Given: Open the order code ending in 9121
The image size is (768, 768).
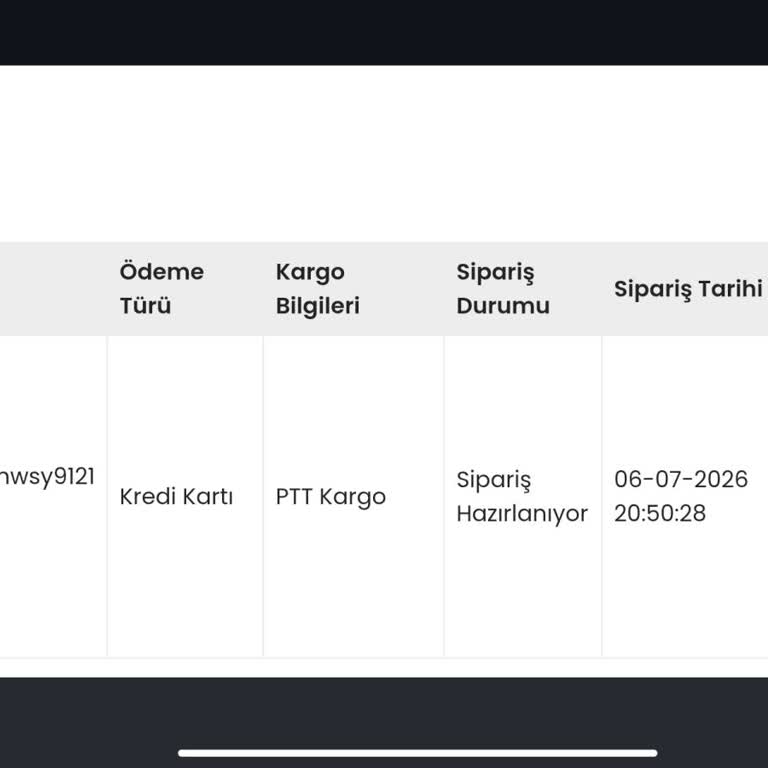Looking at the screenshot, I should pos(48,477).
